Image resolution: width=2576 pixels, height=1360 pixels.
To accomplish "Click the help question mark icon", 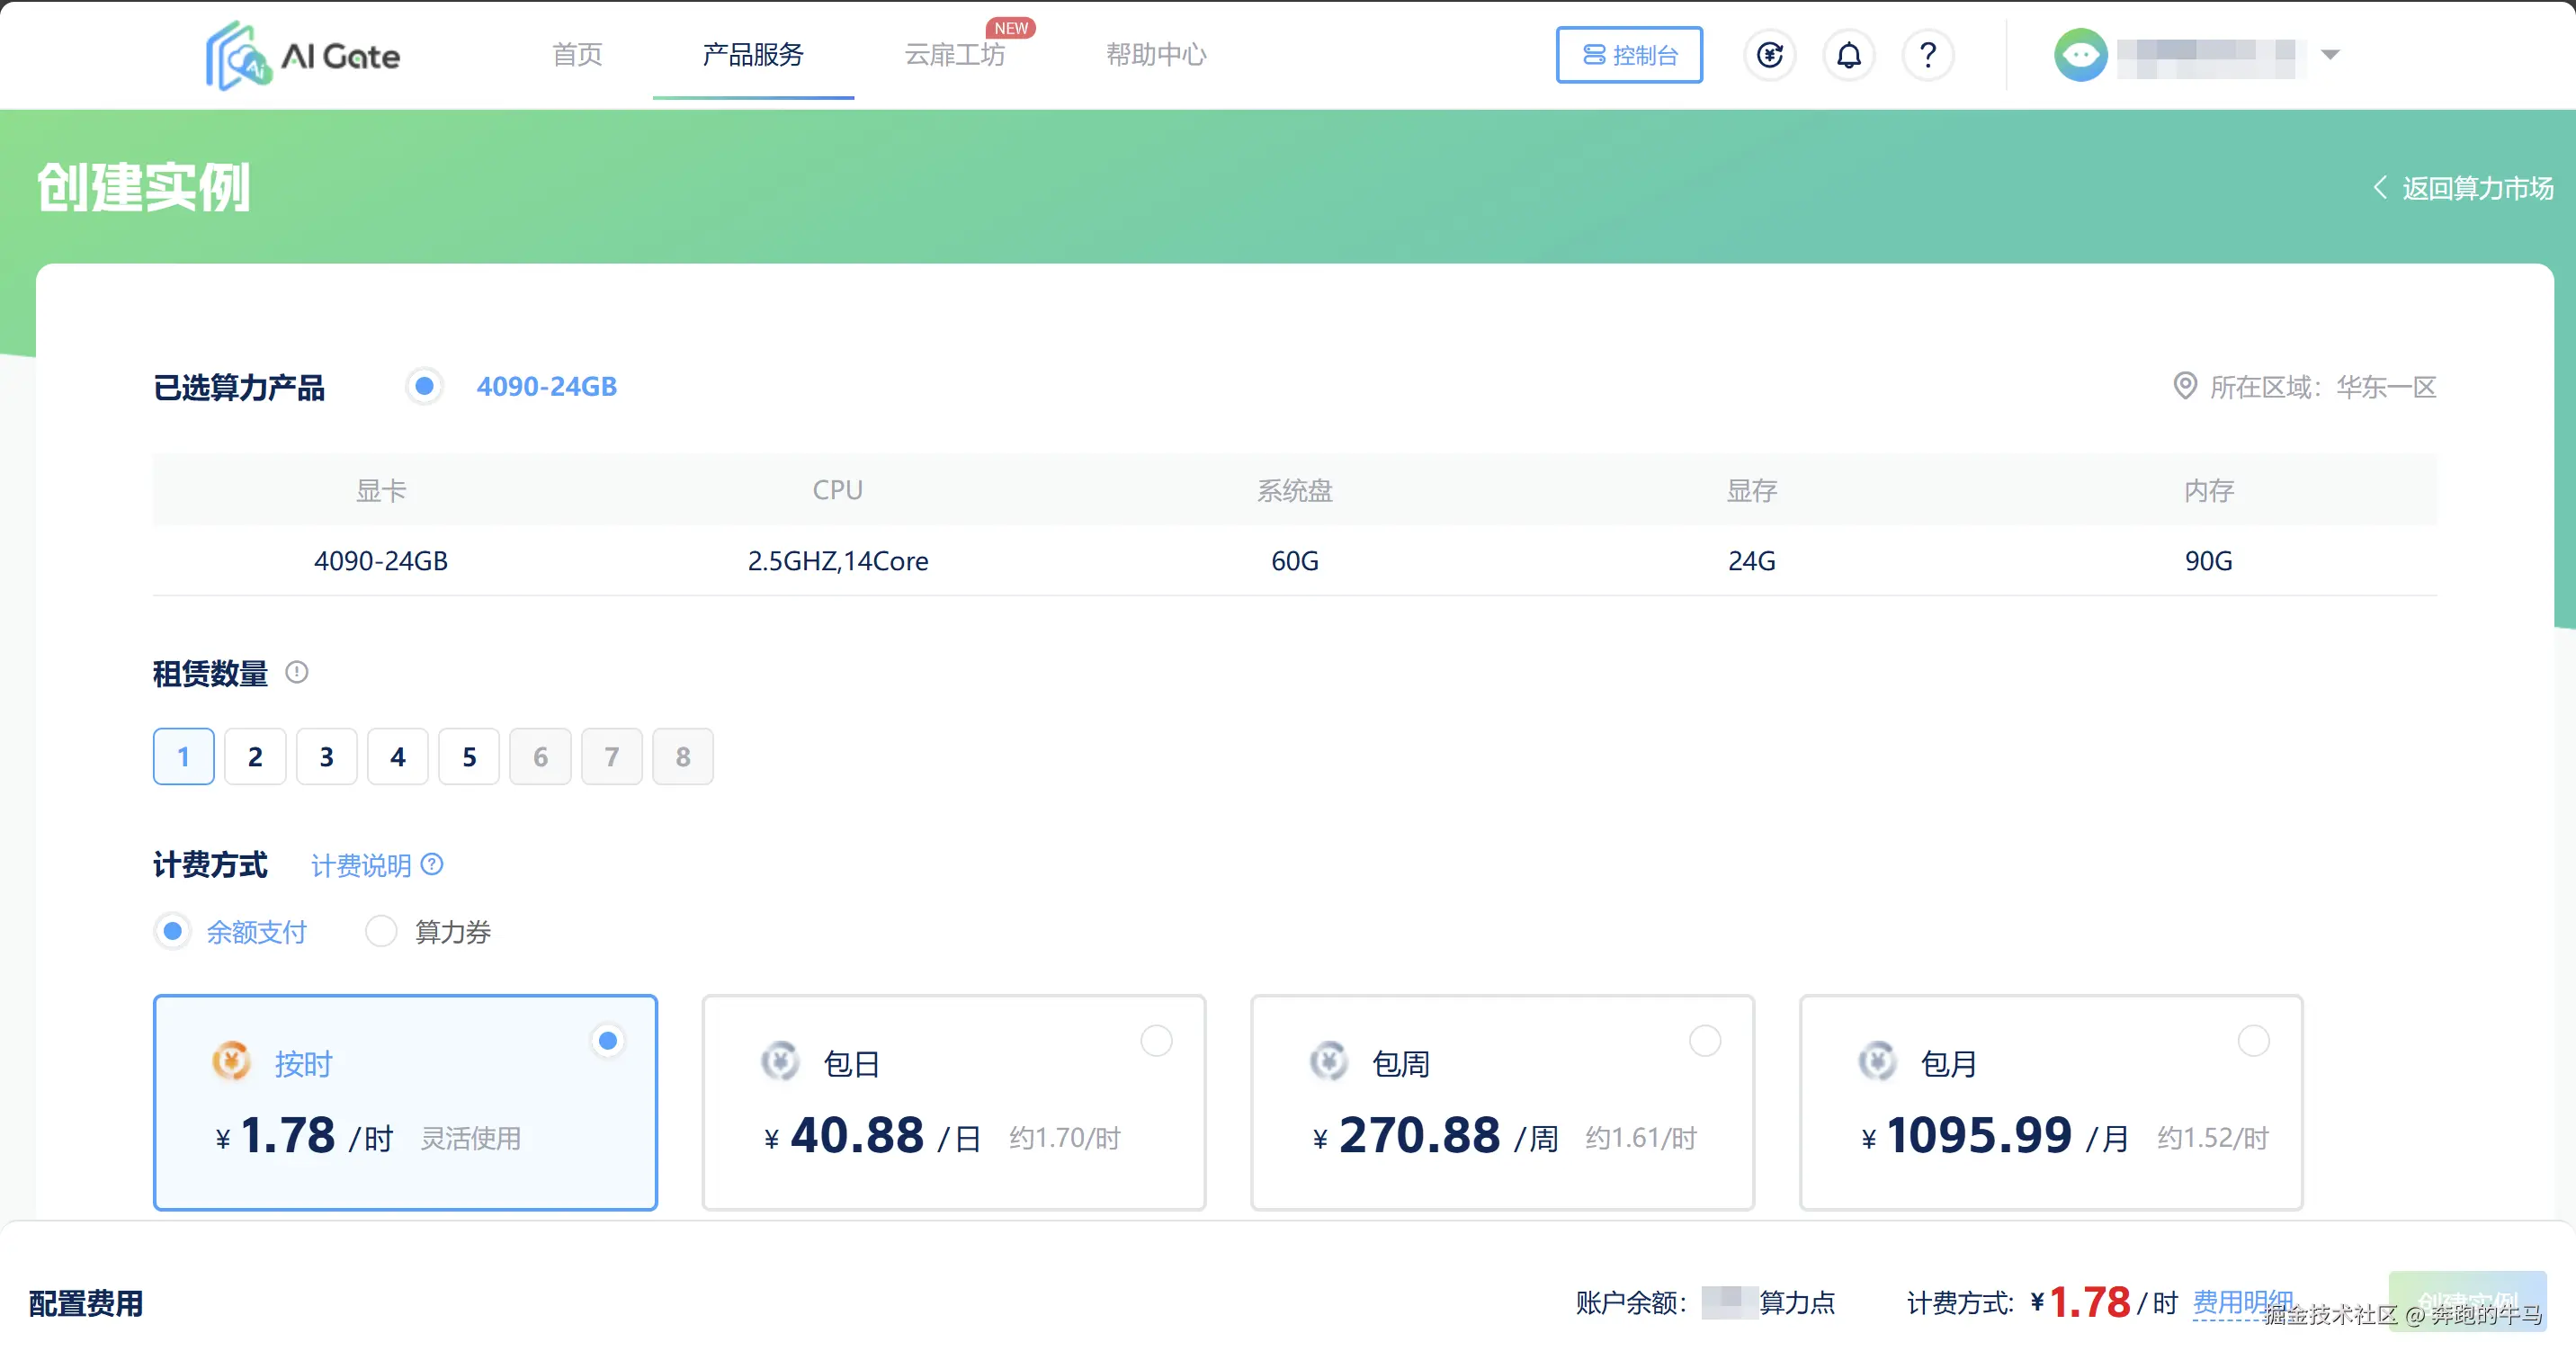I will [x=1928, y=55].
